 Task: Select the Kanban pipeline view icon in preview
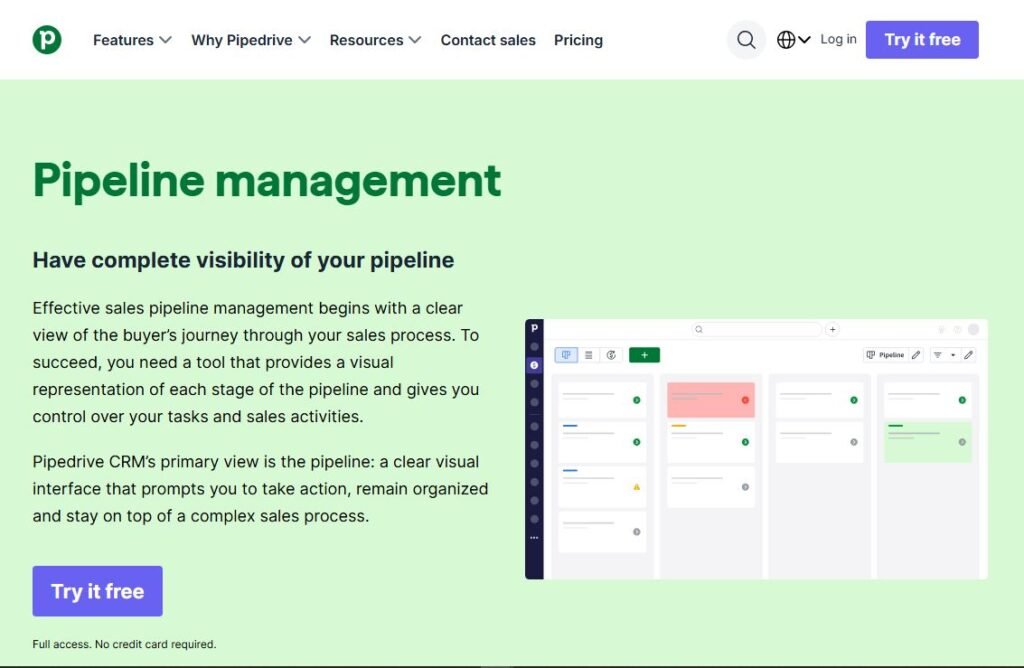pyautogui.click(x=566, y=354)
